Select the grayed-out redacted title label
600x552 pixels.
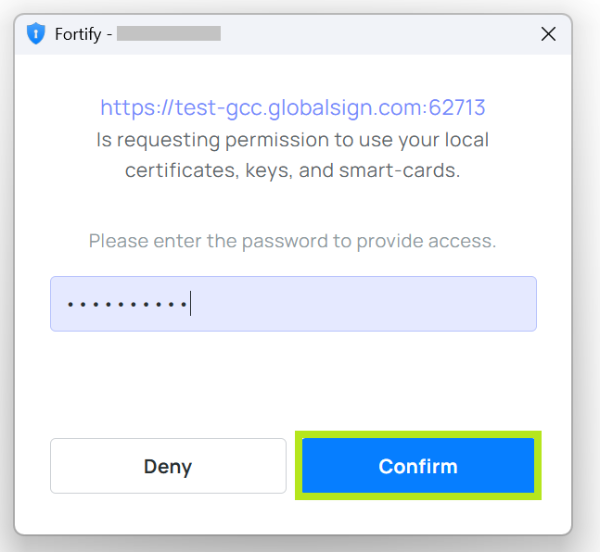coord(169,33)
